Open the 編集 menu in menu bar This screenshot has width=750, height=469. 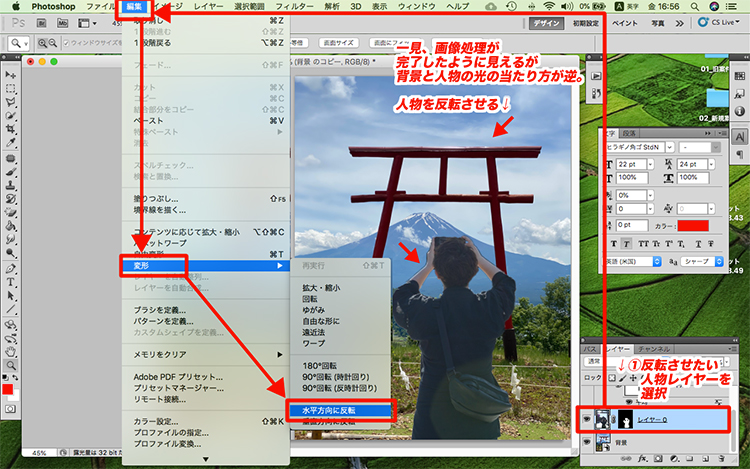coord(133,7)
